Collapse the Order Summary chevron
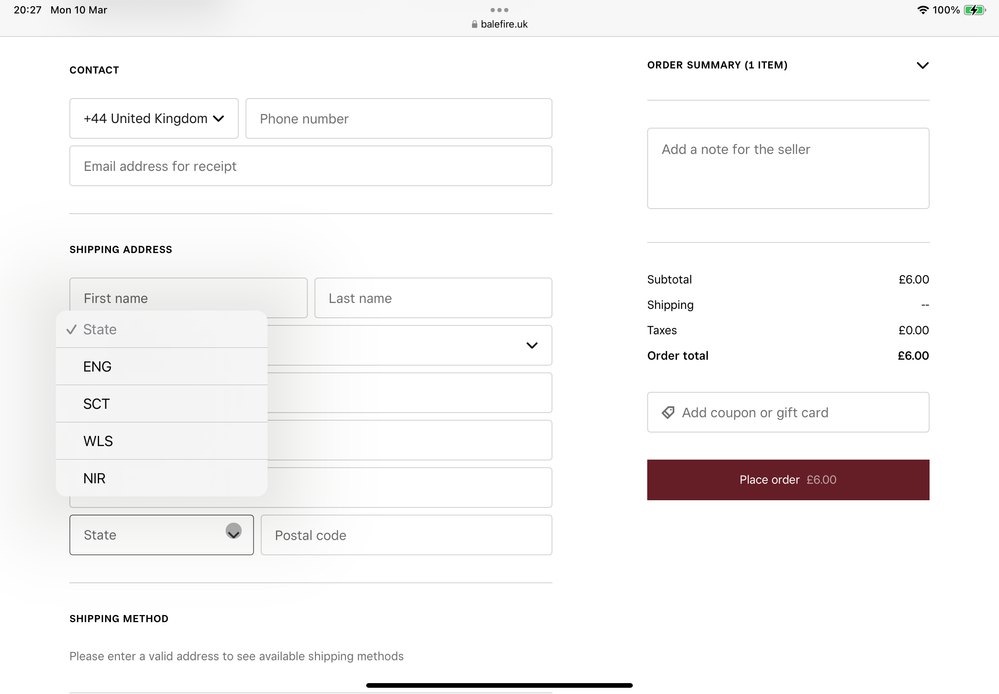Image resolution: width=999 pixels, height=694 pixels. tap(922, 65)
